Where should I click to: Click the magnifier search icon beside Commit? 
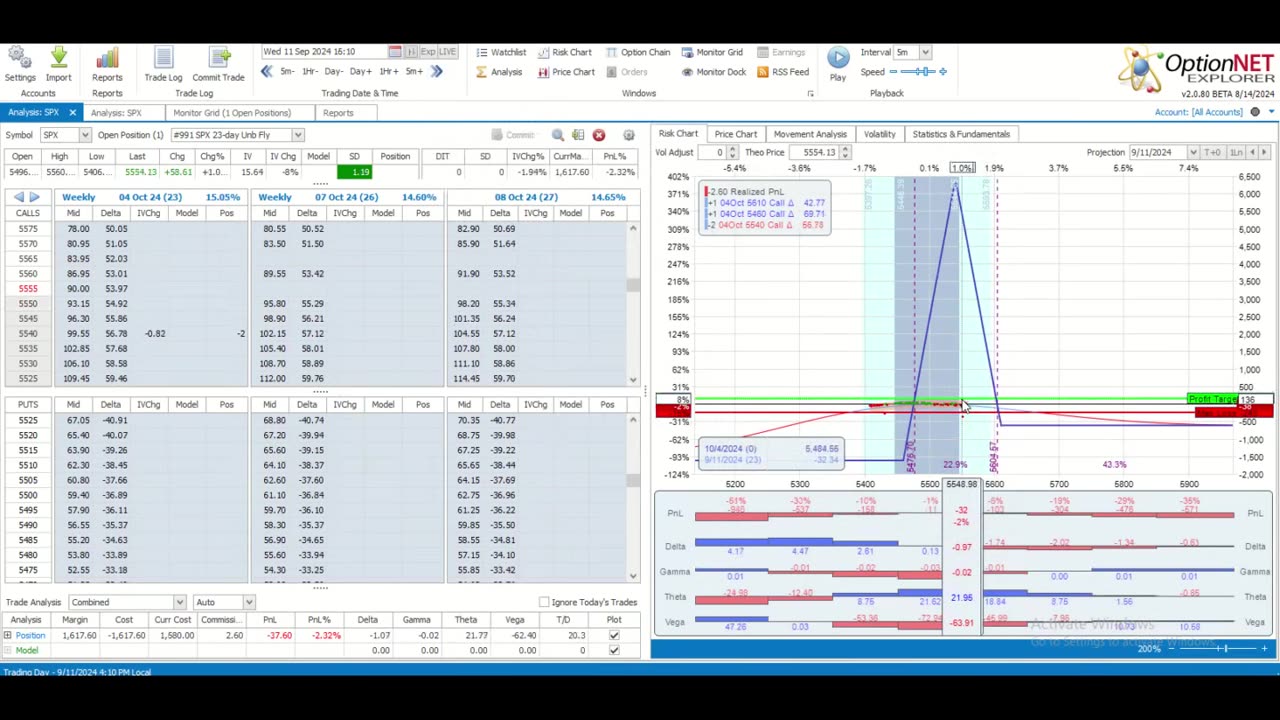click(558, 134)
